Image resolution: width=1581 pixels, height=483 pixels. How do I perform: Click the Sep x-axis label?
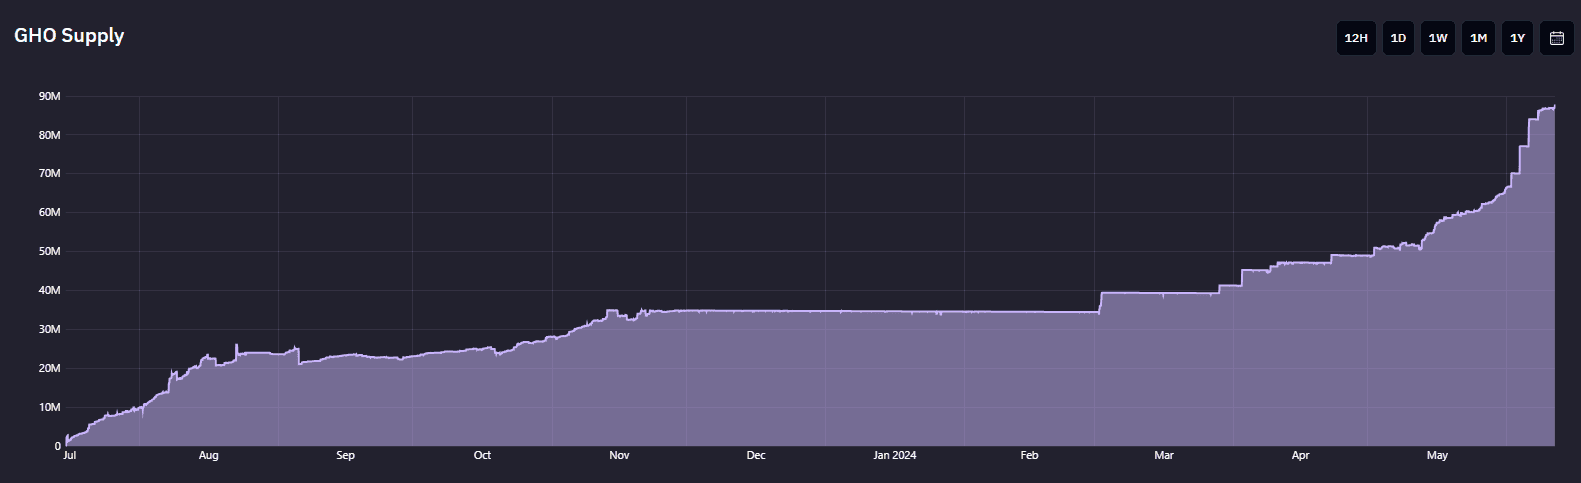(345, 455)
